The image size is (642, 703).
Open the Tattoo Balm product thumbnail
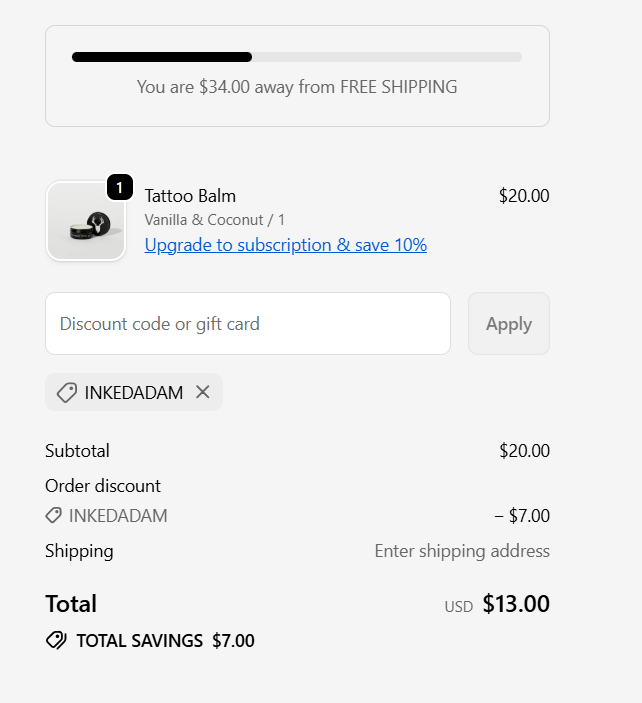tap(85, 222)
